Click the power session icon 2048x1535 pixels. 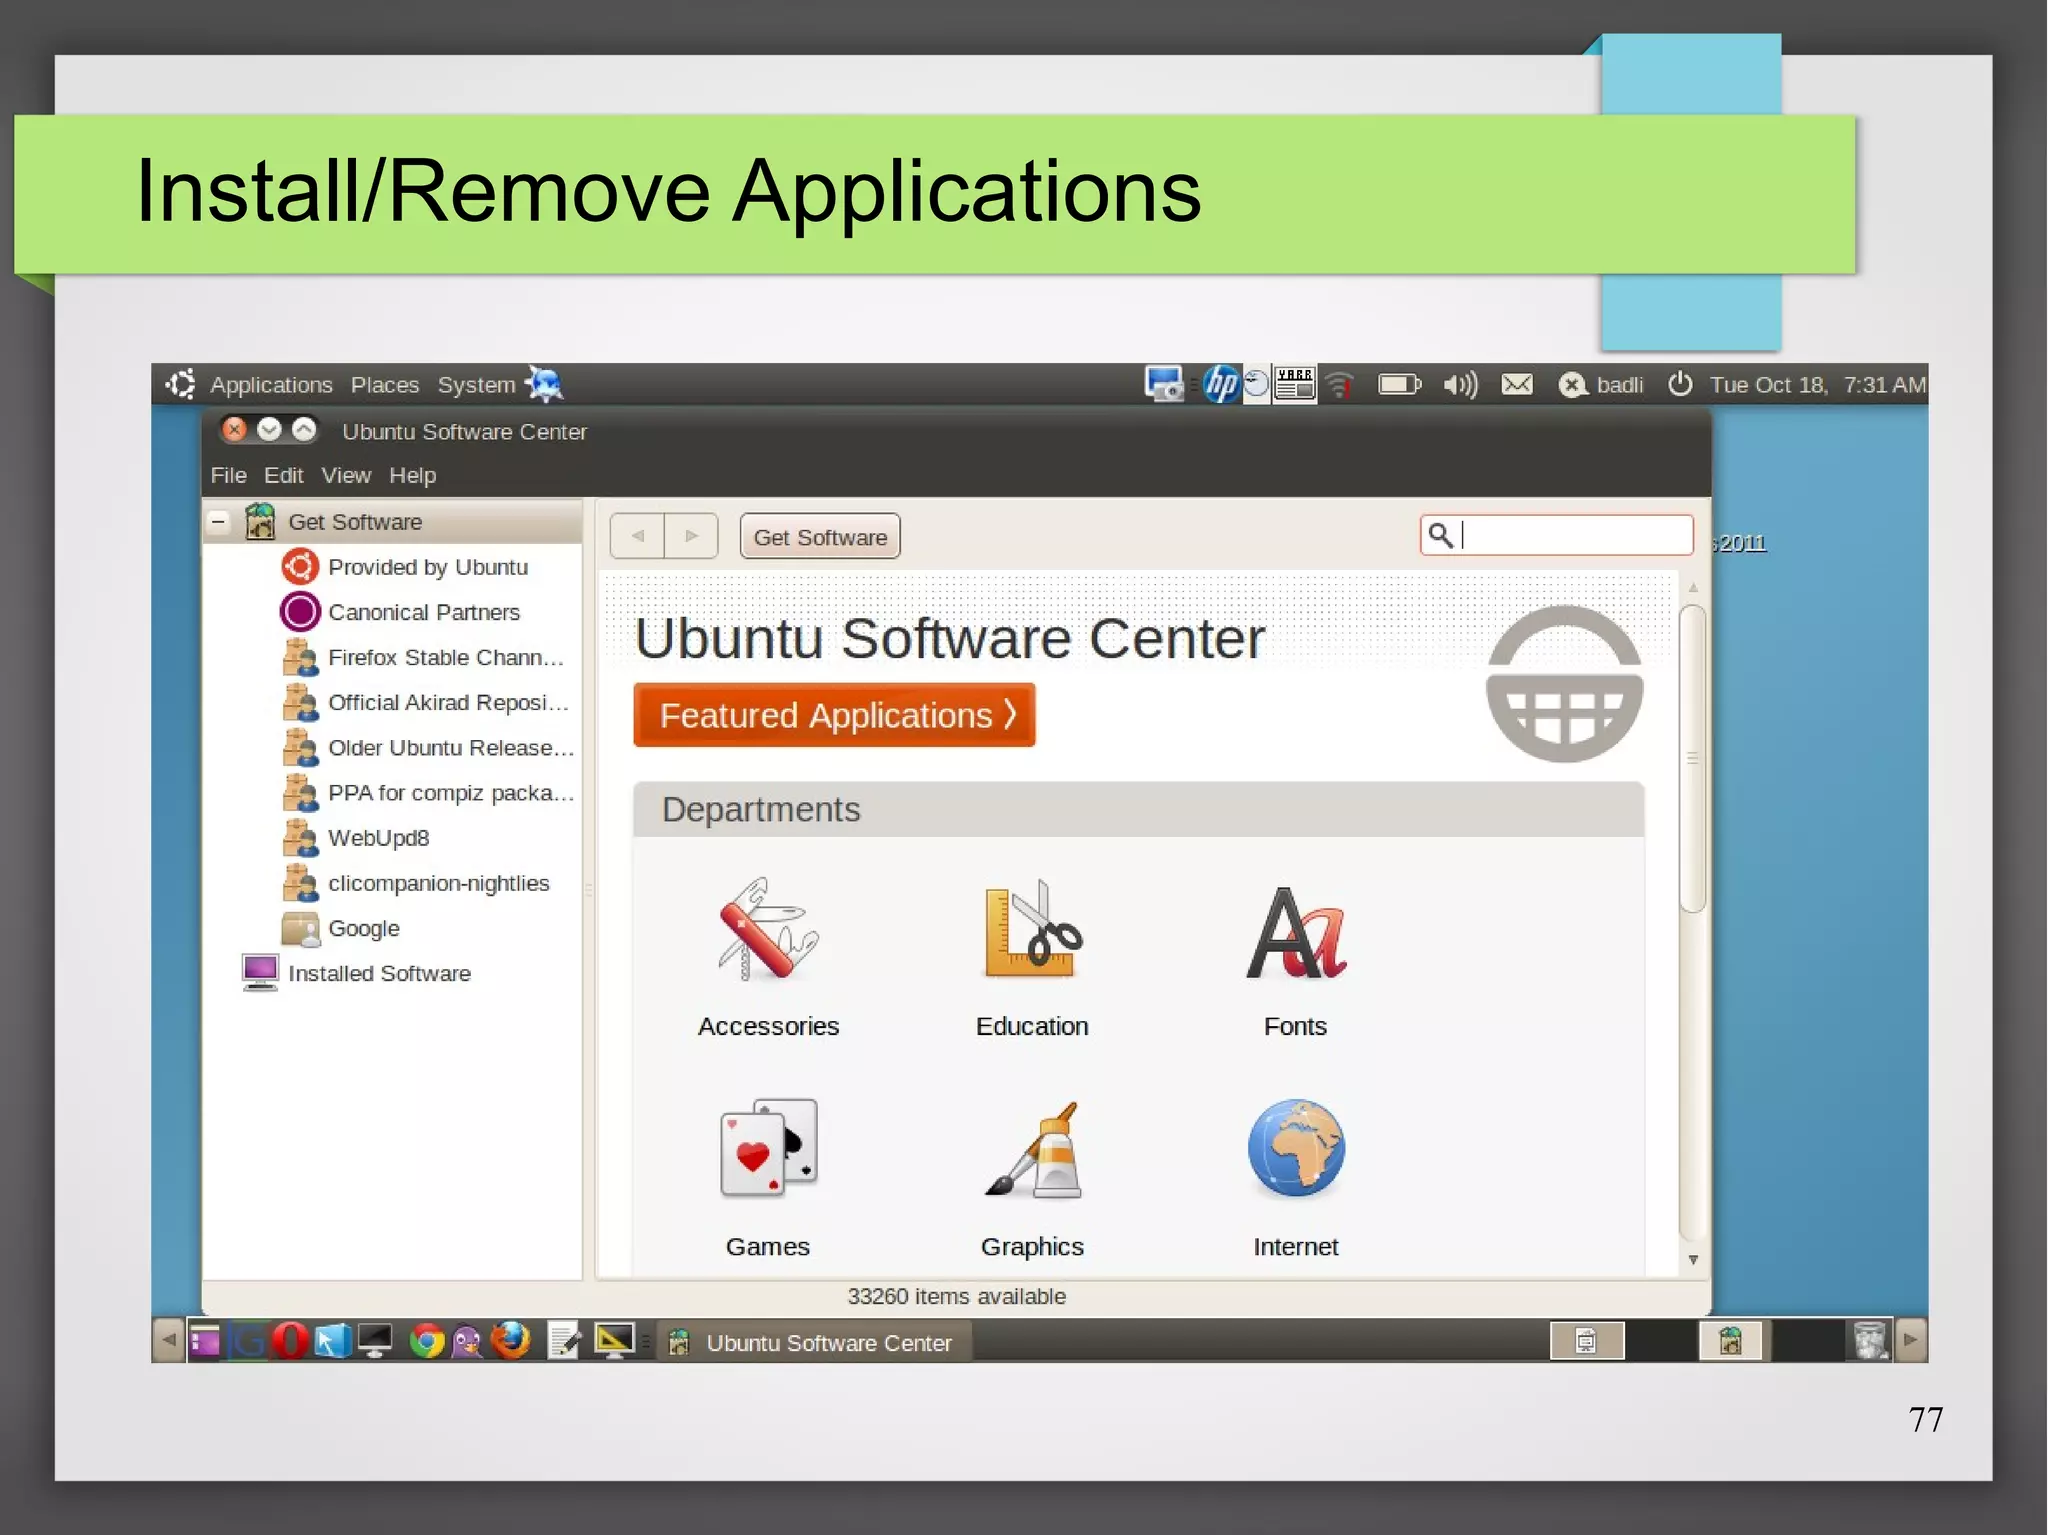click(1680, 384)
